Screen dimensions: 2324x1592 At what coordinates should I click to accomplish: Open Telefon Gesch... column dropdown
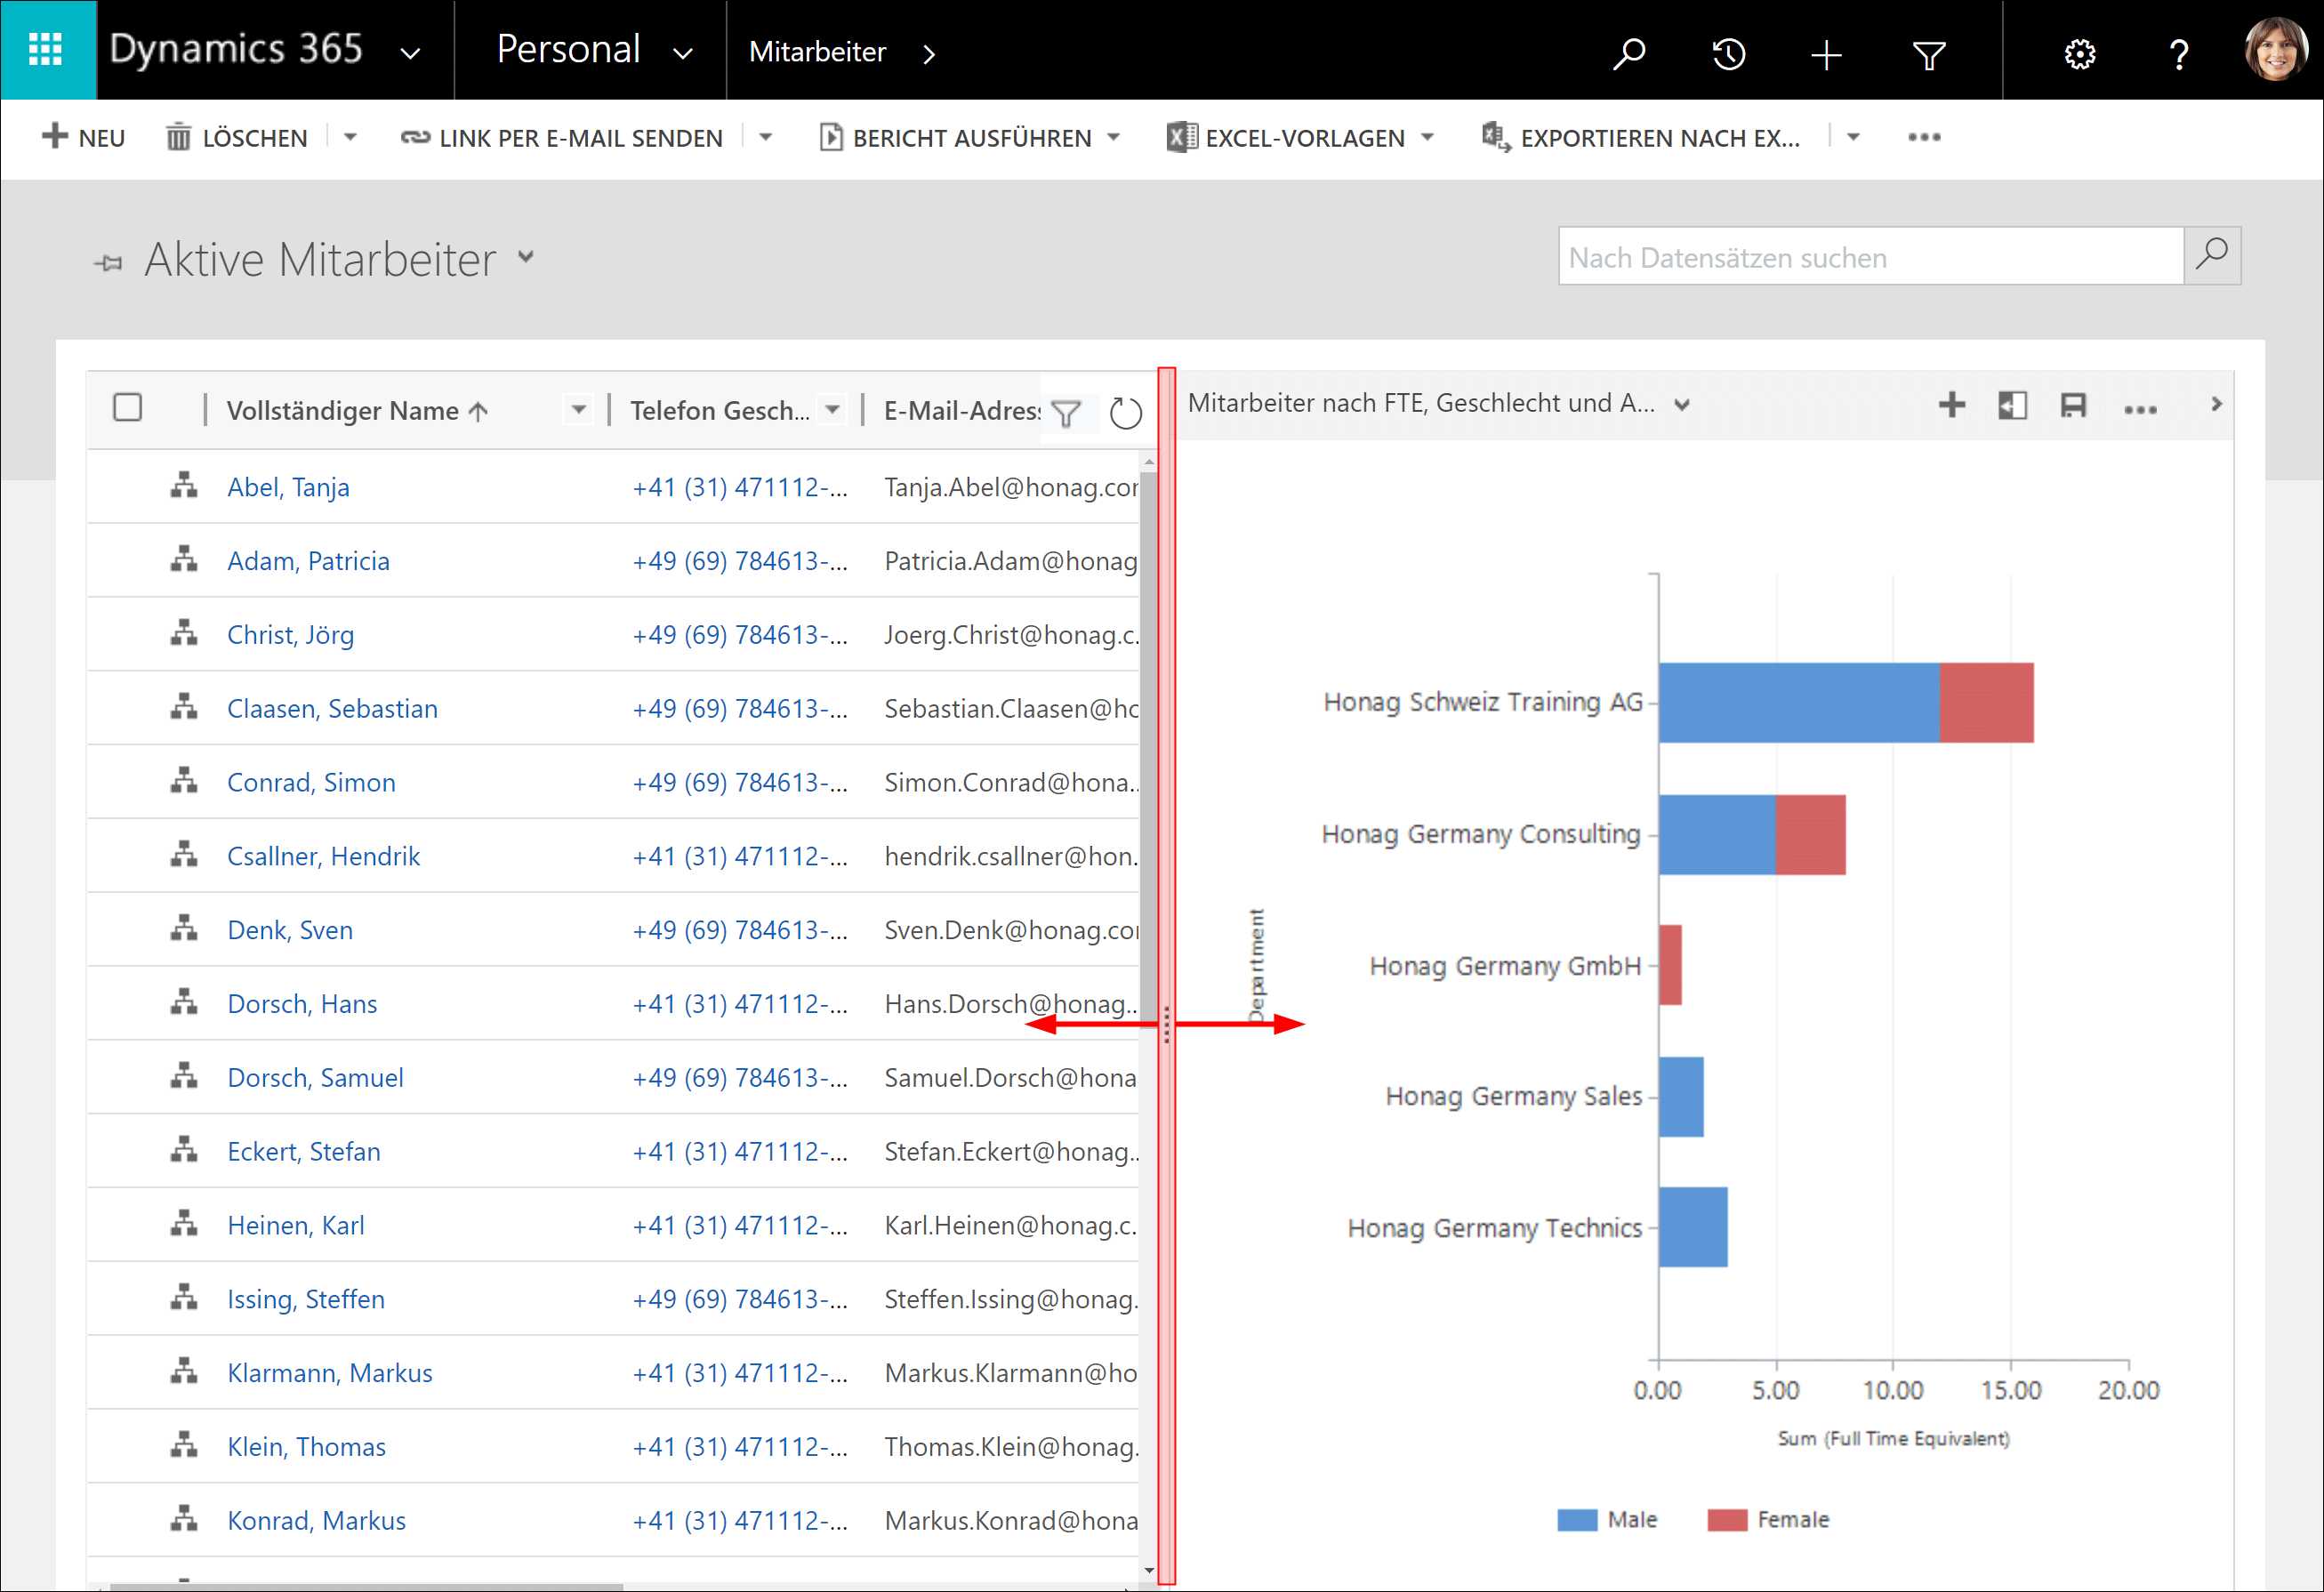click(x=832, y=410)
